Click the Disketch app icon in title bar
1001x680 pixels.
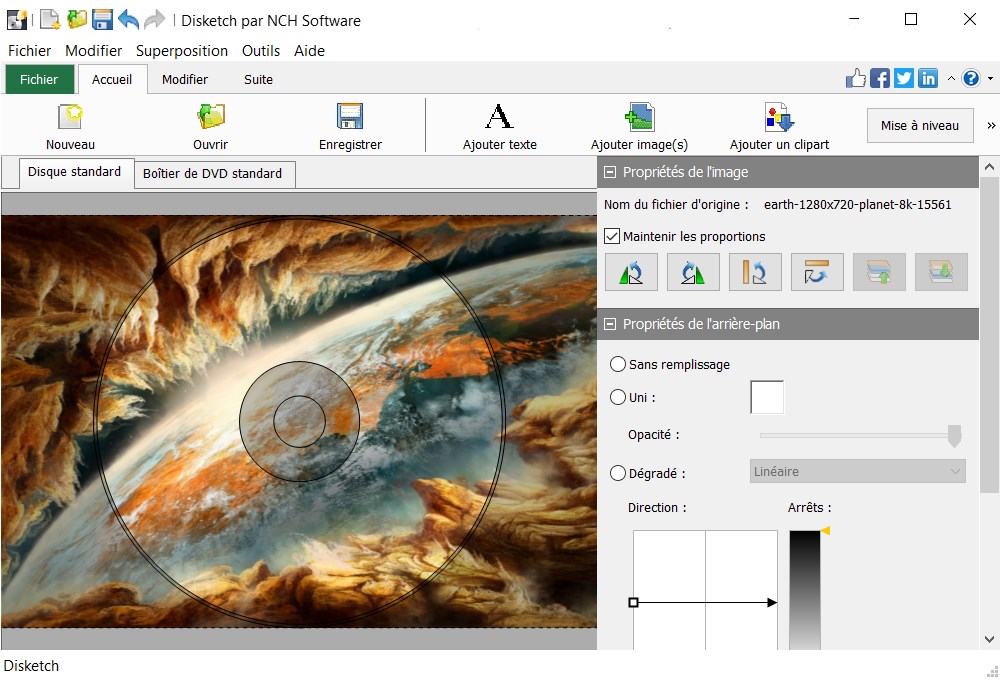pos(17,20)
